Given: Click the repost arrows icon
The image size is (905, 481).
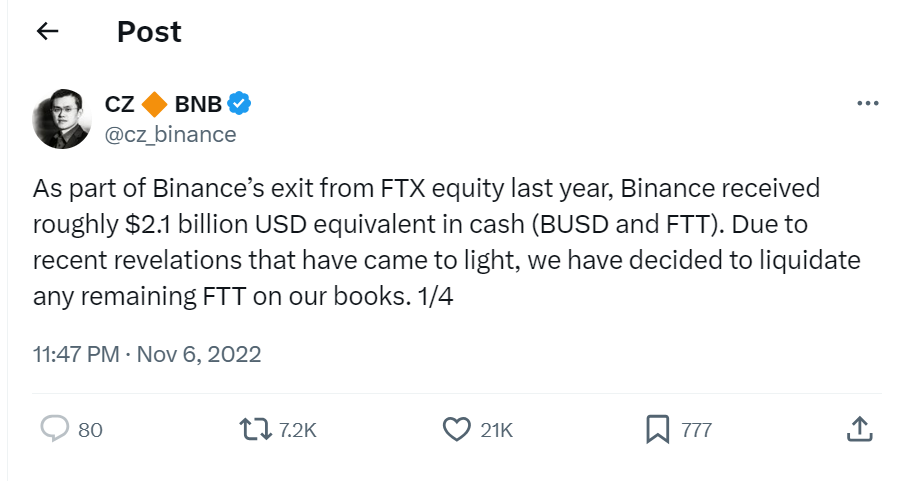Looking at the screenshot, I should click(255, 429).
